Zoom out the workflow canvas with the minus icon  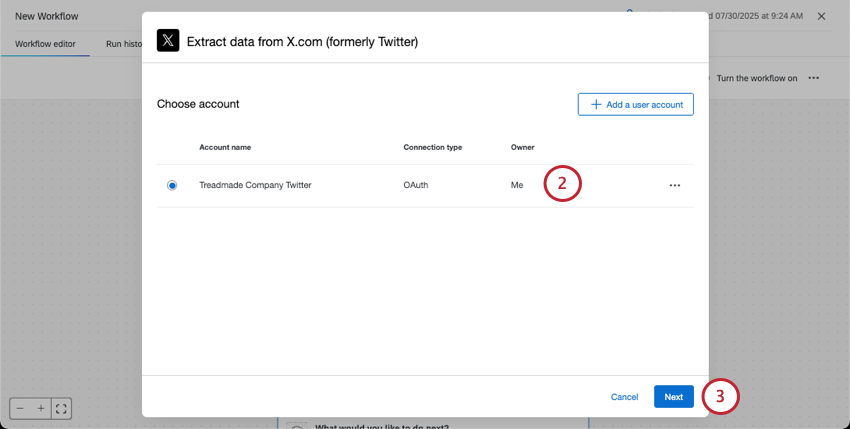(x=20, y=408)
